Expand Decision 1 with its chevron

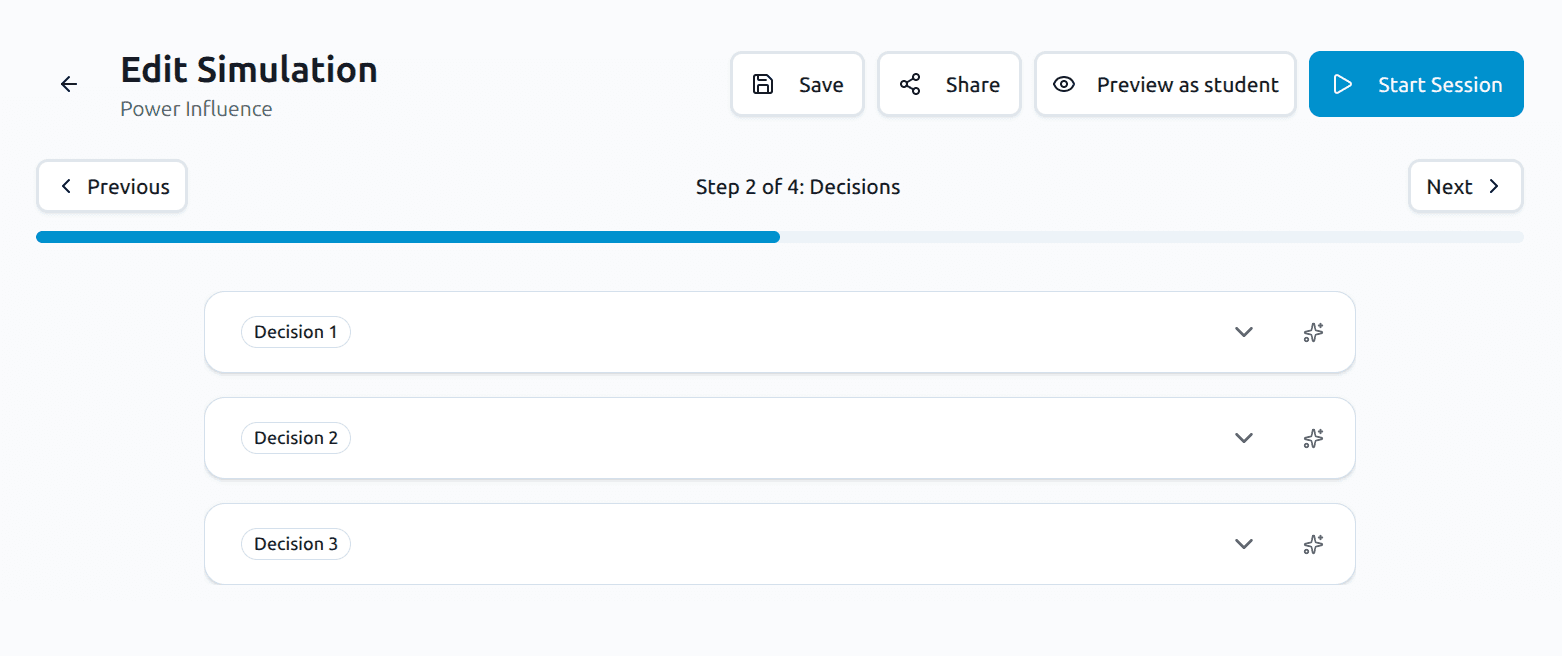click(x=1244, y=332)
